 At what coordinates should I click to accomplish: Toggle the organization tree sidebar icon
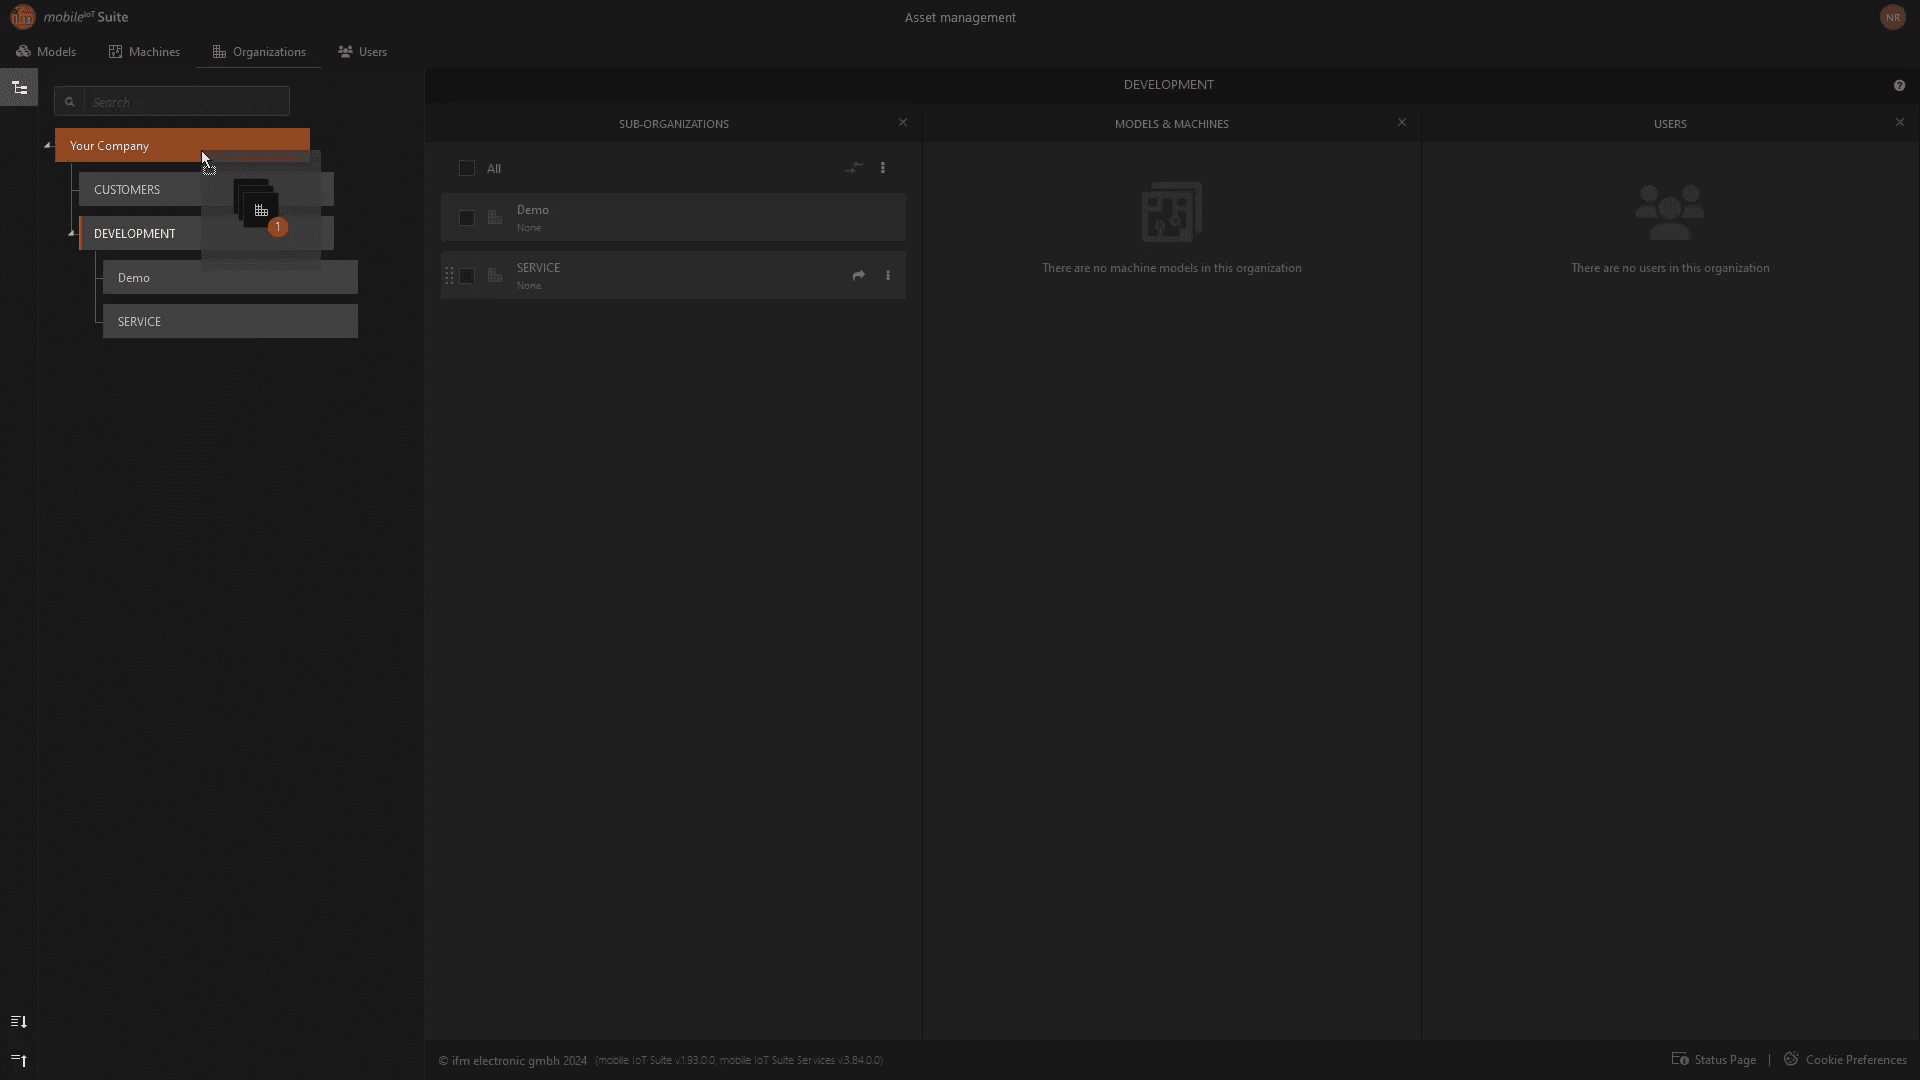[19, 88]
